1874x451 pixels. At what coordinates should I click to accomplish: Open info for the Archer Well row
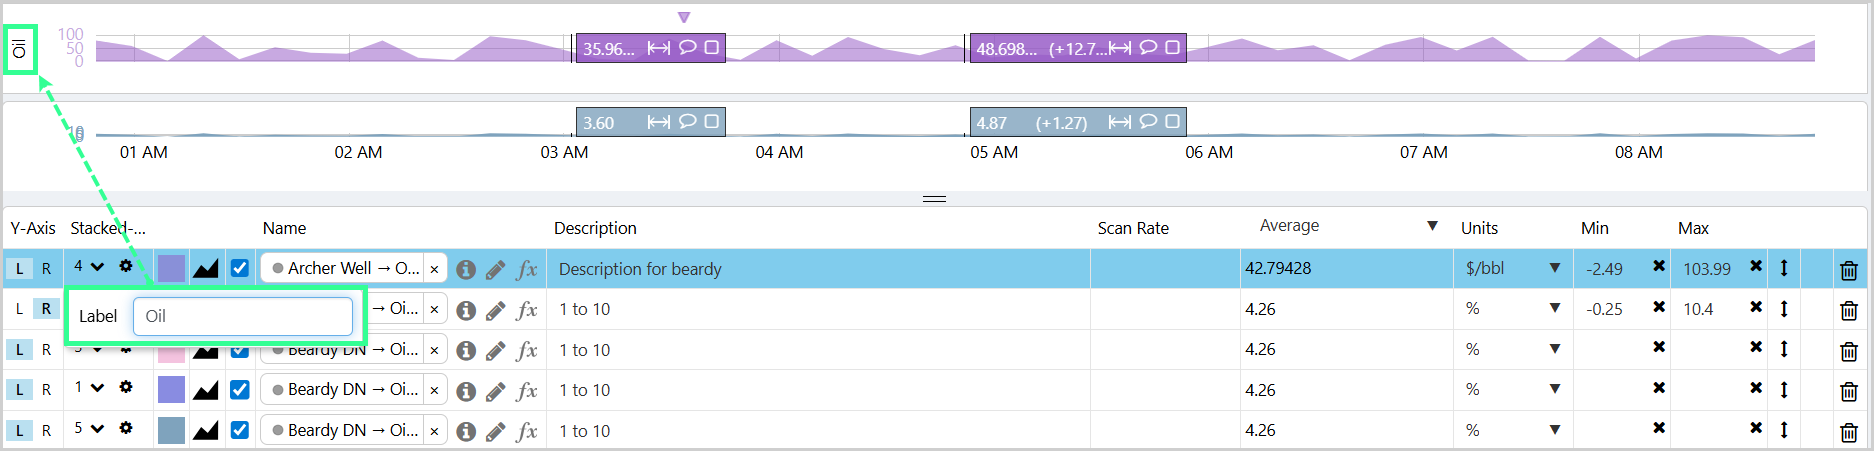[x=466, y=269]
